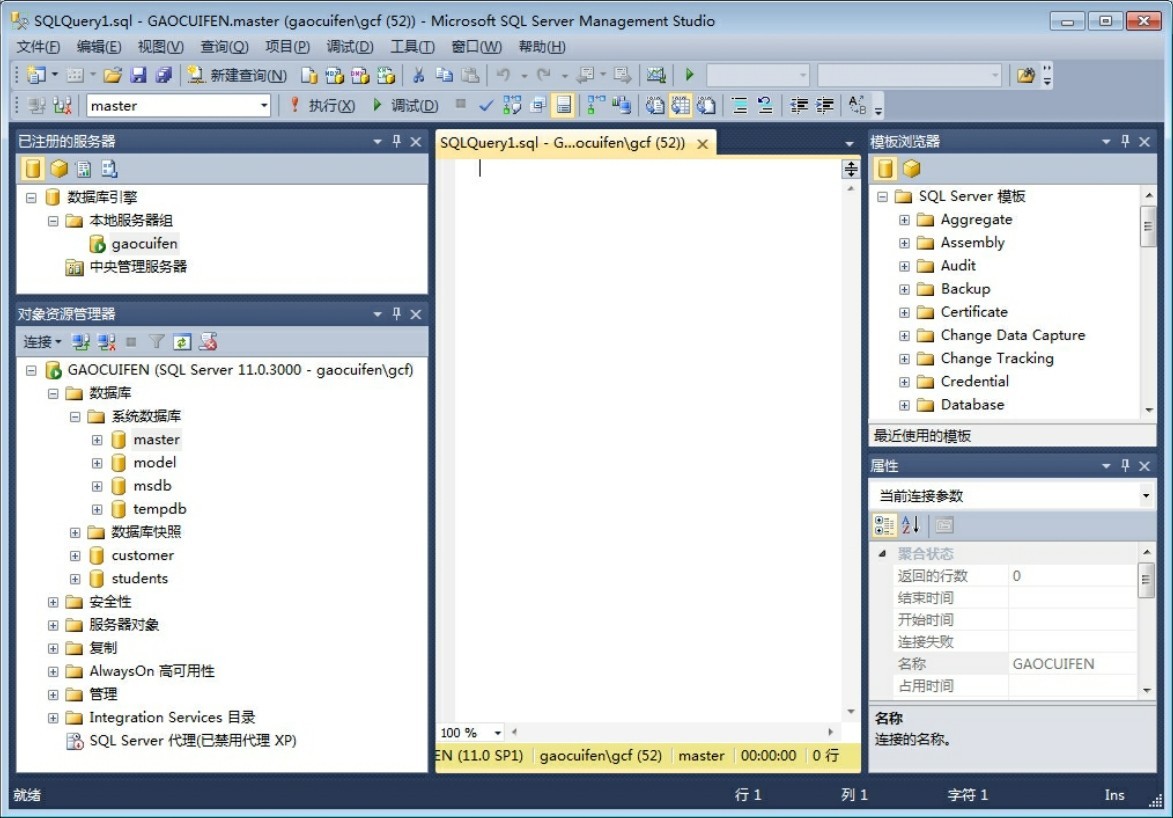Click the Save floppy disk icon
The height and width of the screenshot is (818, 1173).
click(x=138, y=75)
